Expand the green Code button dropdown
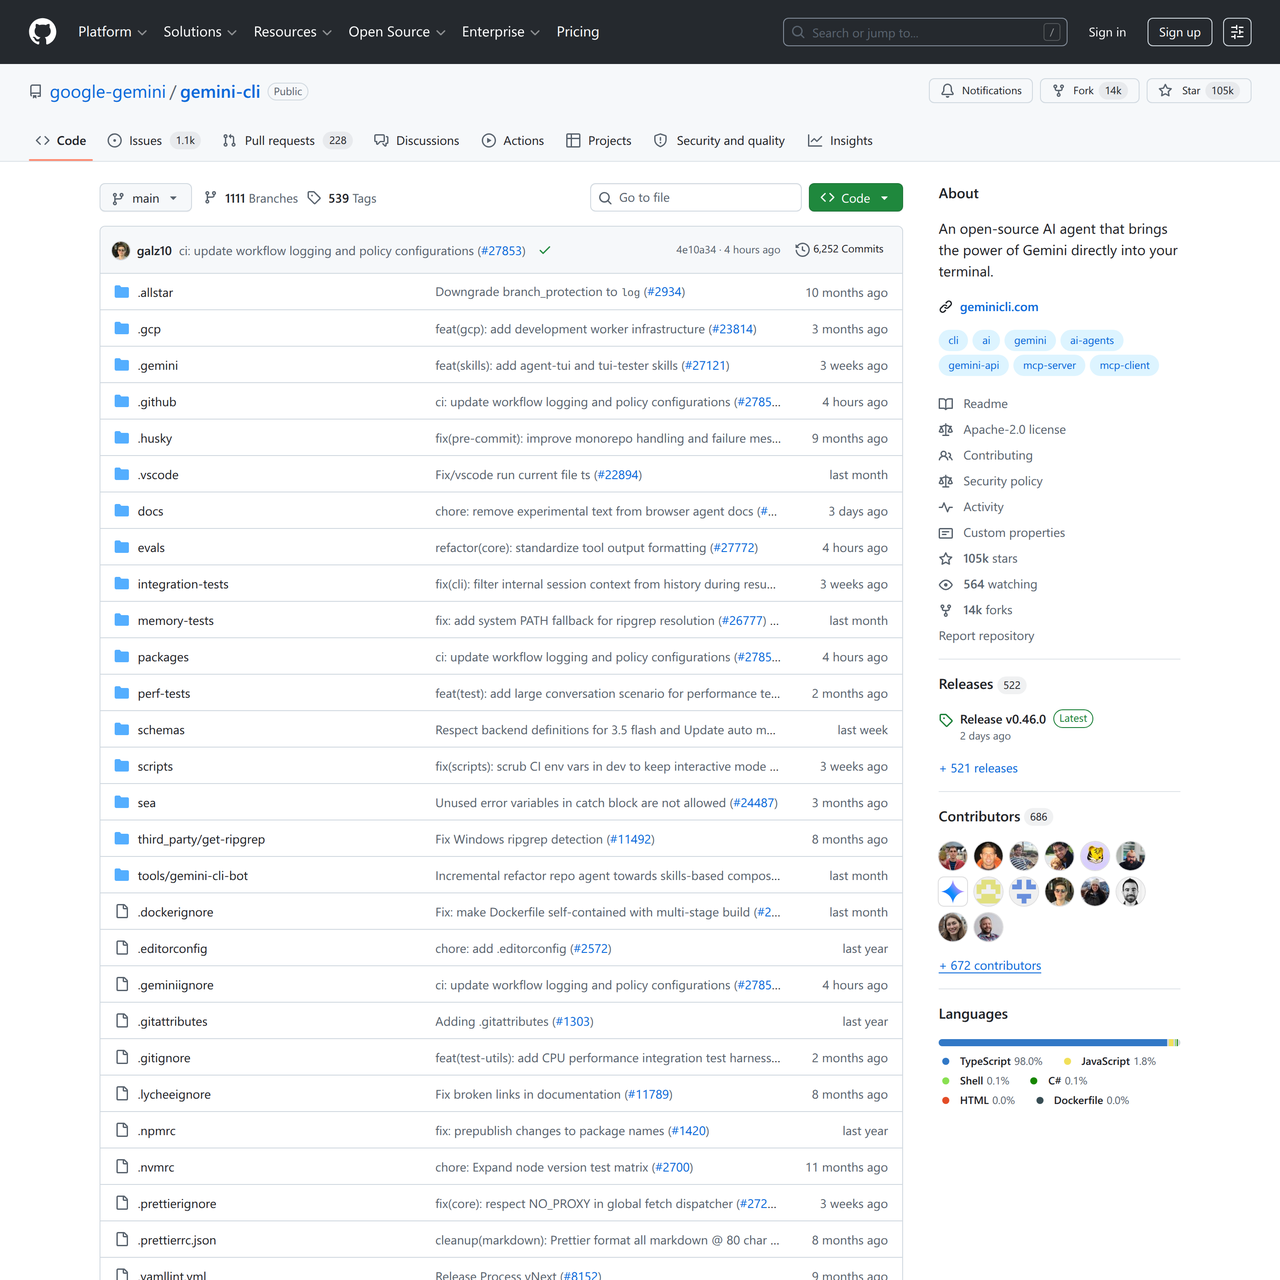The height and width of the screenshot is (1280, 1280). [856, 198]
